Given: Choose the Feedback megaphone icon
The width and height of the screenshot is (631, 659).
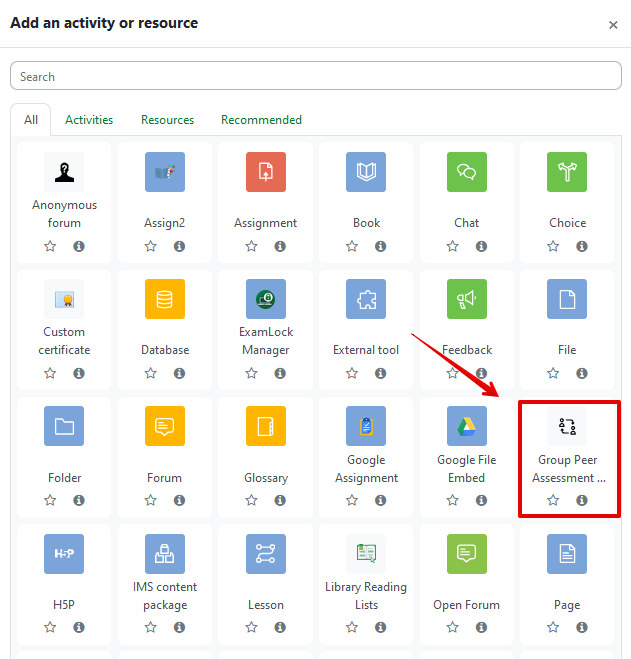Looking at the screenshot, I should [x=467, y=299].
